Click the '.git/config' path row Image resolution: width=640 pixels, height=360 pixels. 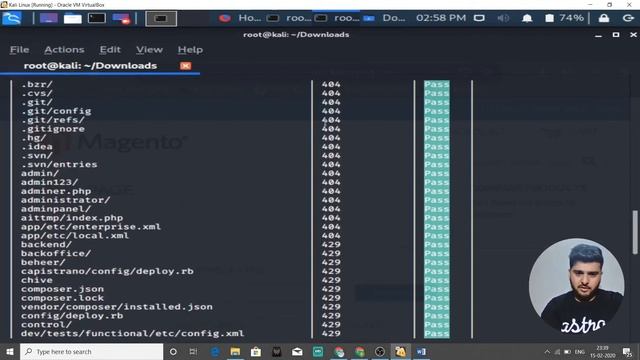click(56, 111)
